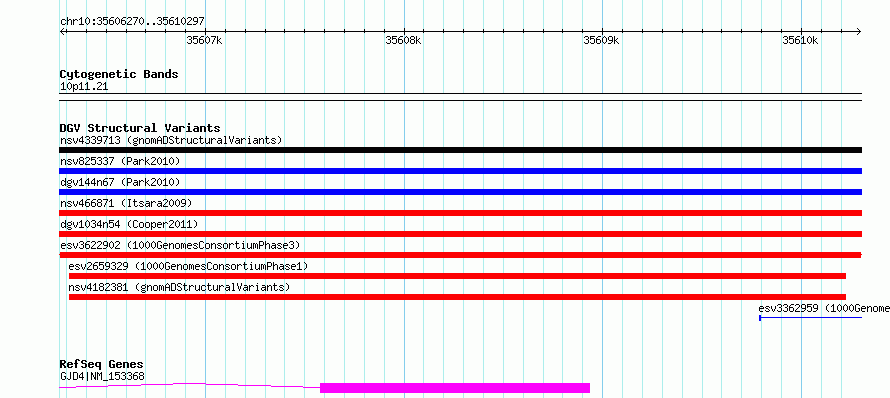This screenshot has height=398, width=890.
Task: Click label dgv144n67 (Park2010)
Action: [120, 182]
